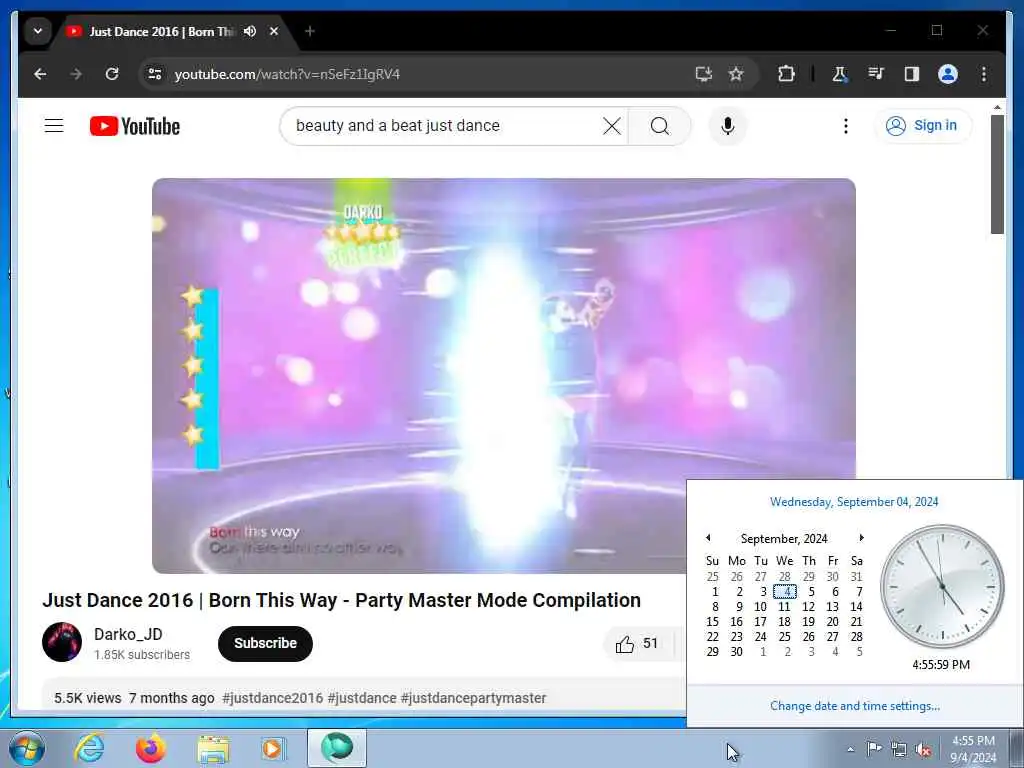Click the #justdancepartymaster hashtag
1024x768 pixels.
tap(473, 698)
